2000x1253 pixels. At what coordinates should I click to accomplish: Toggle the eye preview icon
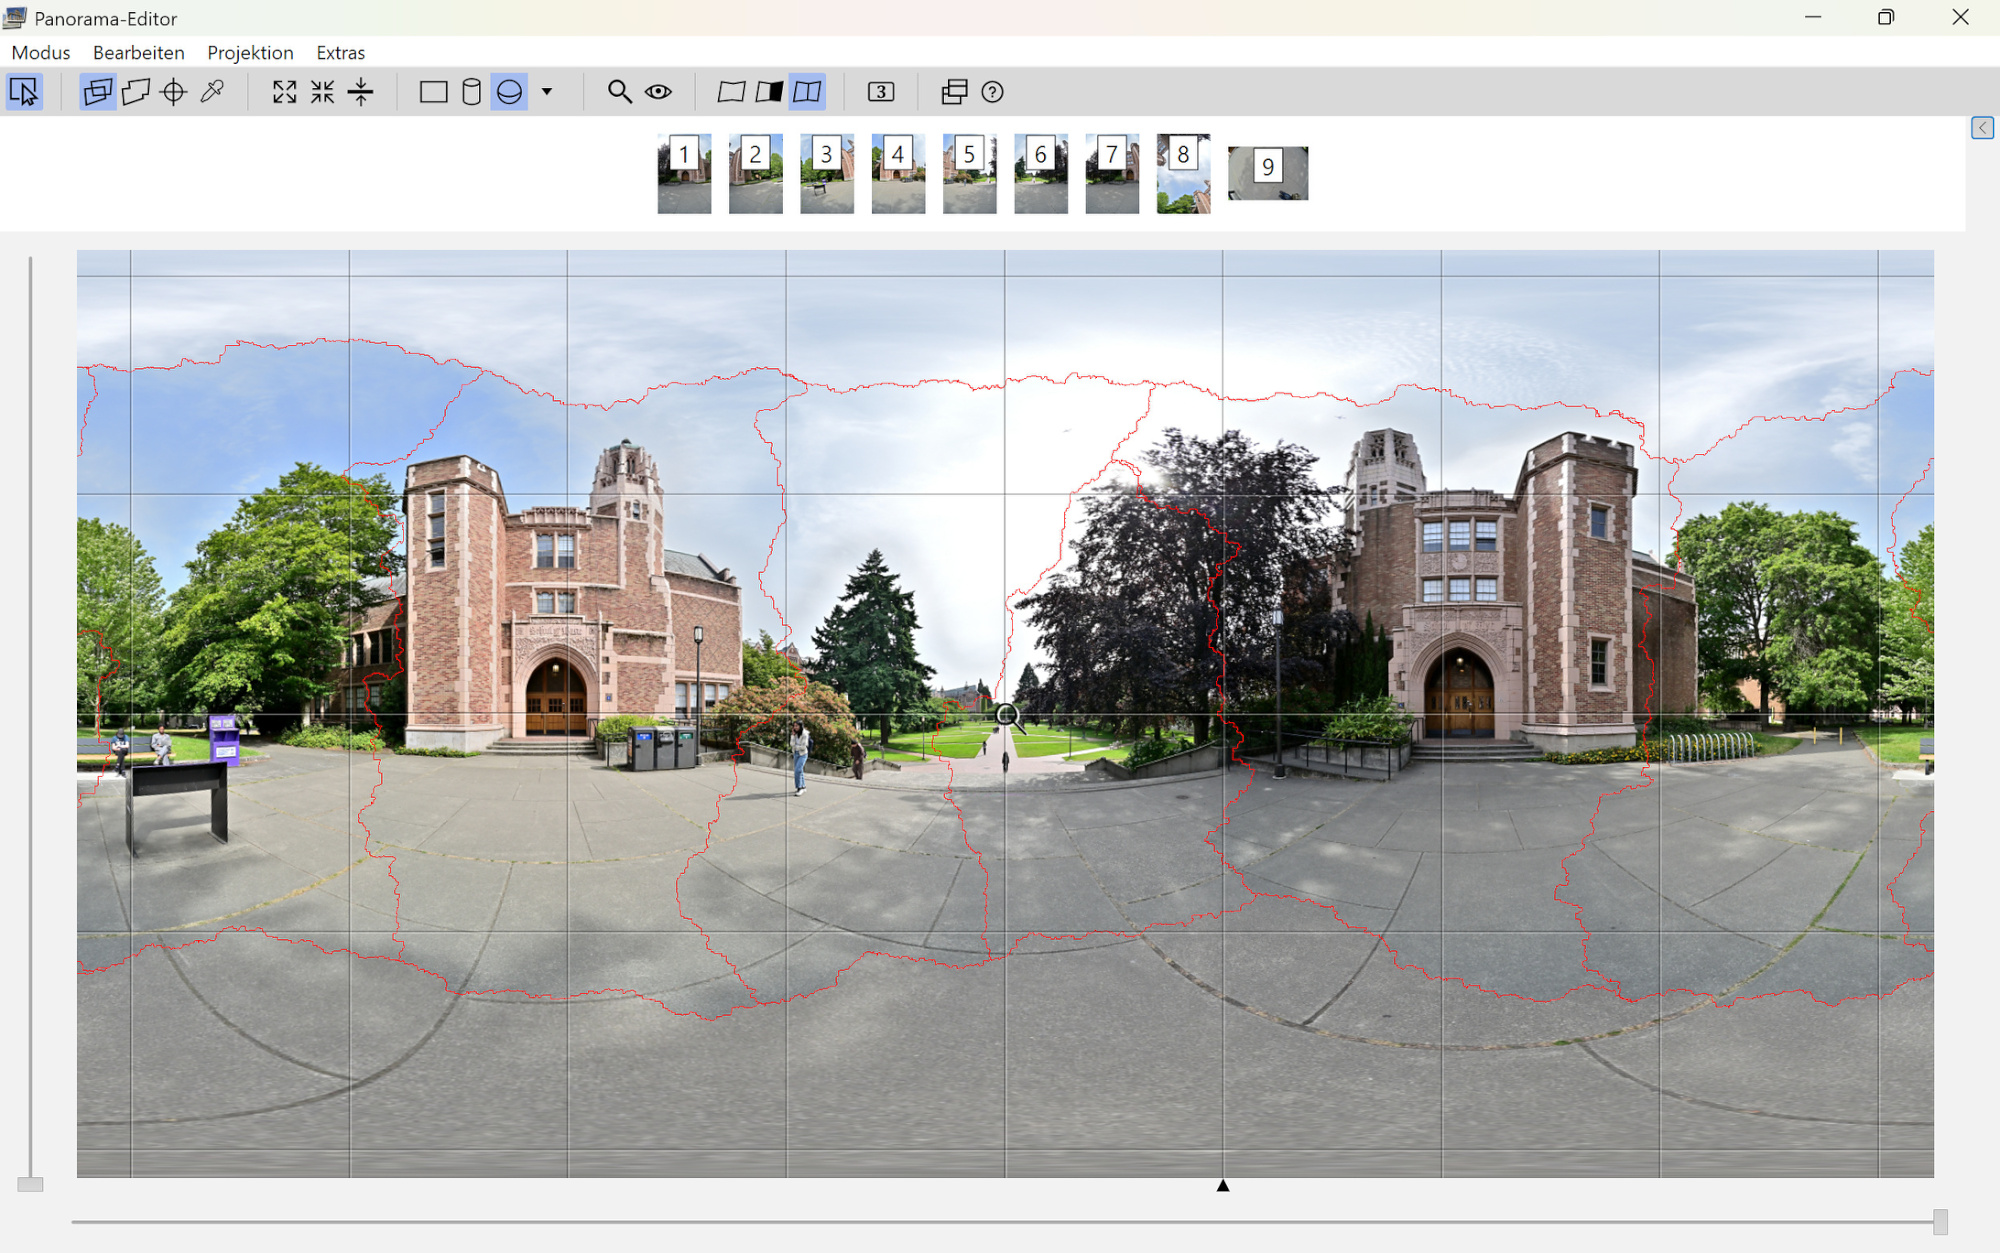point(658,92)
